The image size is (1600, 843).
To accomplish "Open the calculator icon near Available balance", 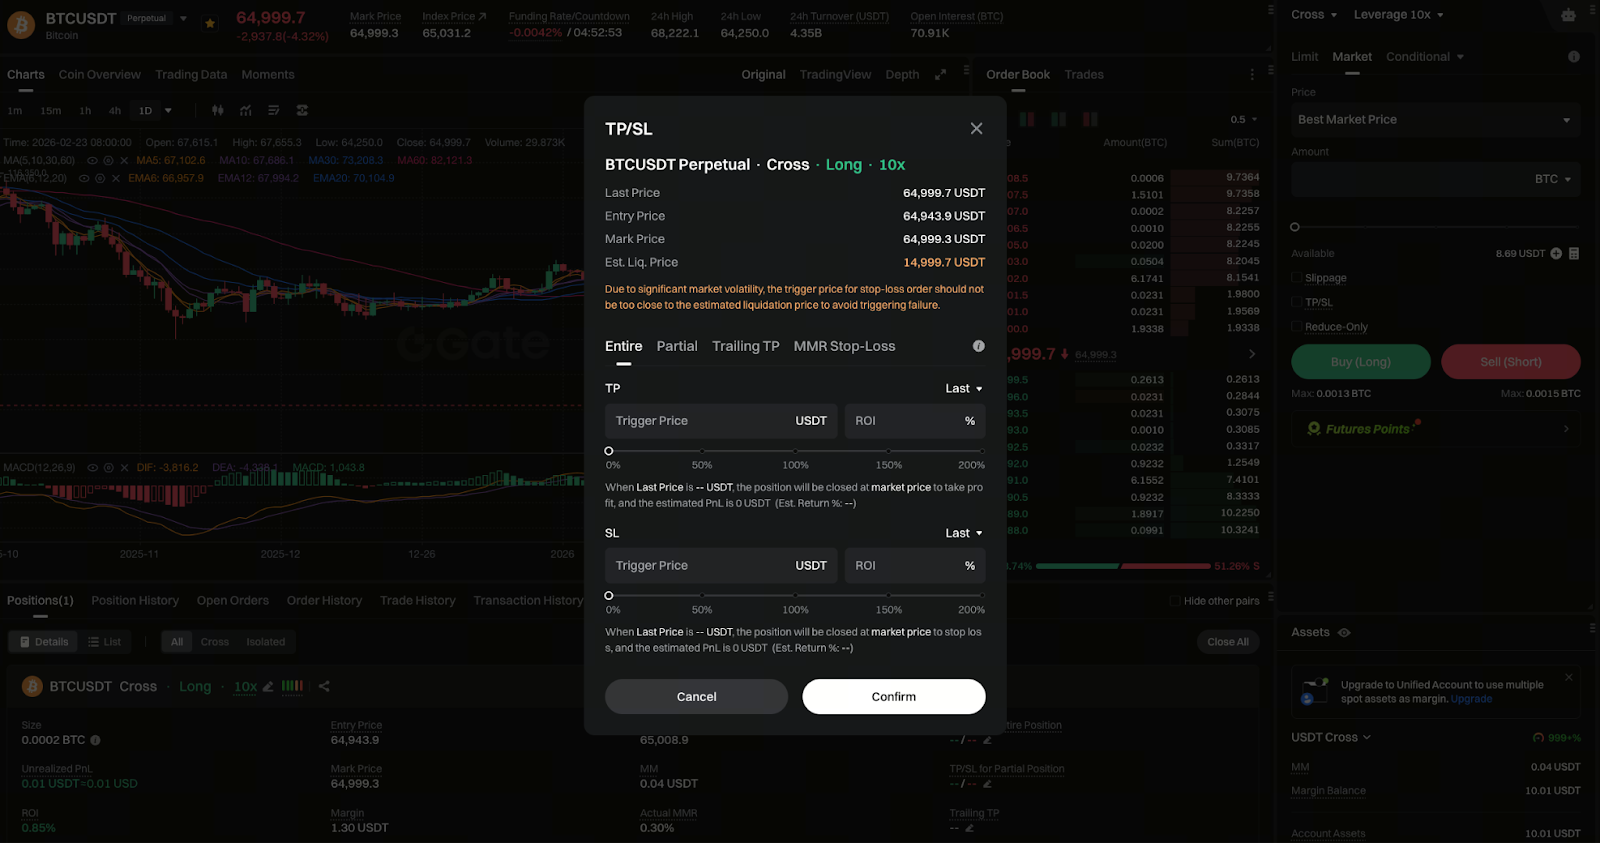I will [1574, 254].
